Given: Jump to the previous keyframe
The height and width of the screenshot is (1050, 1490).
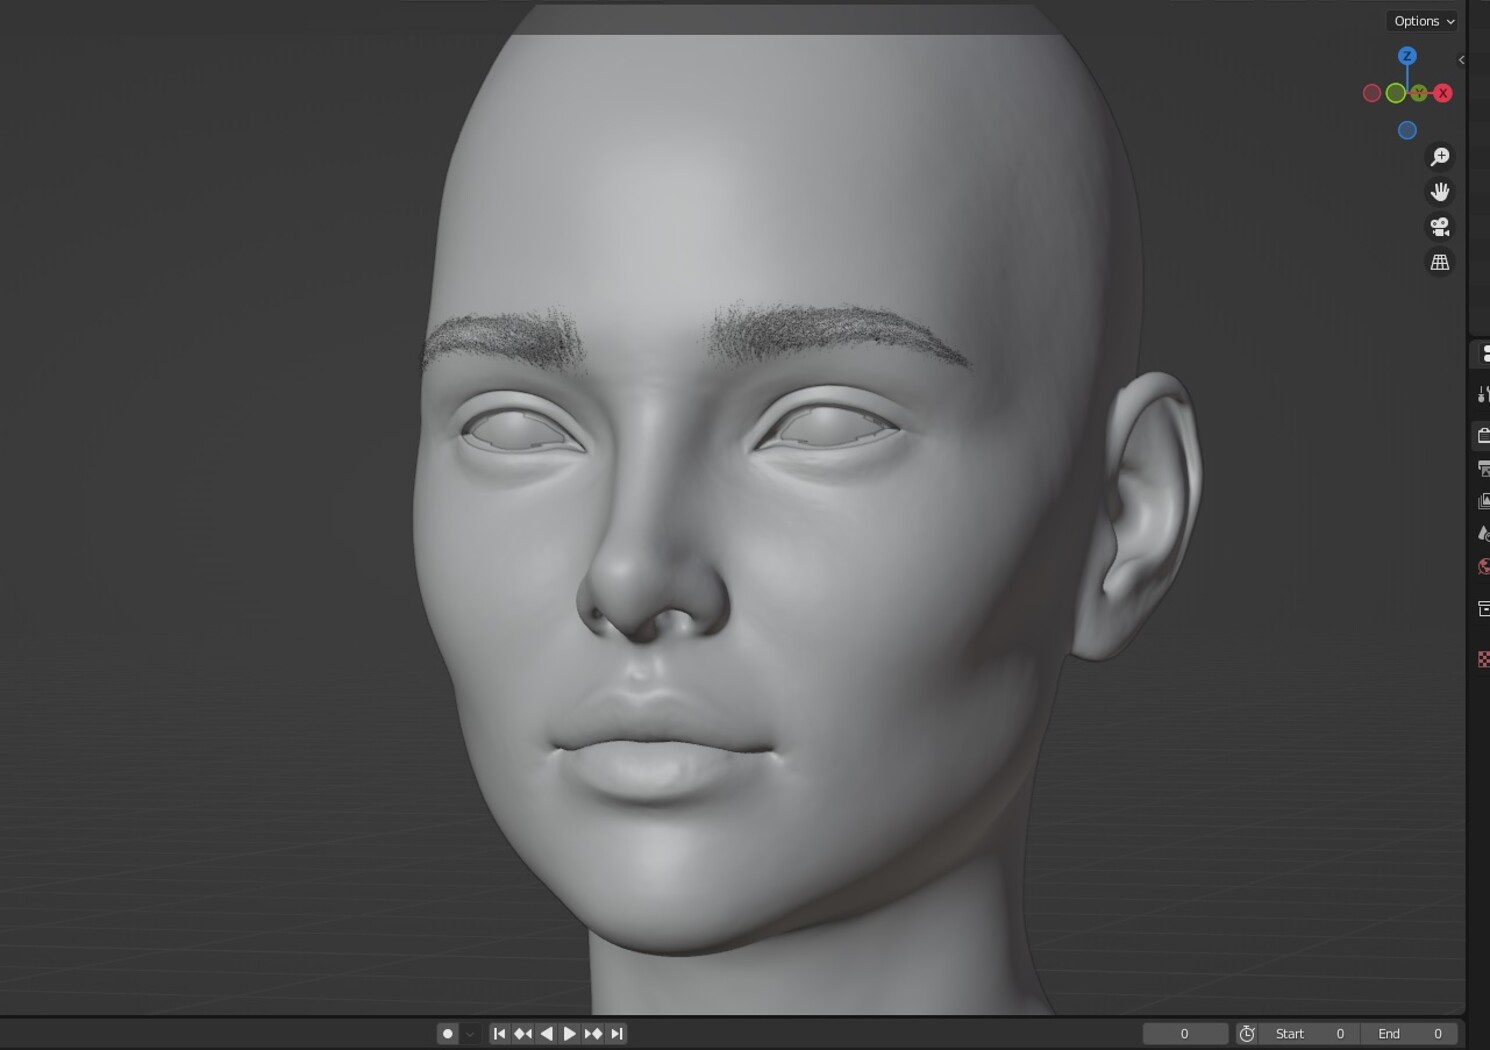Looking at the screenshot, I should (523, 1034).
